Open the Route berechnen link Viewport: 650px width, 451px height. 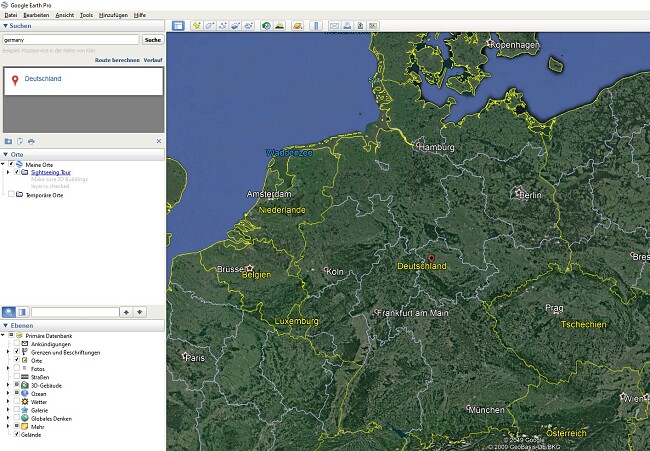pyautogui.click(x=117, y=60)
